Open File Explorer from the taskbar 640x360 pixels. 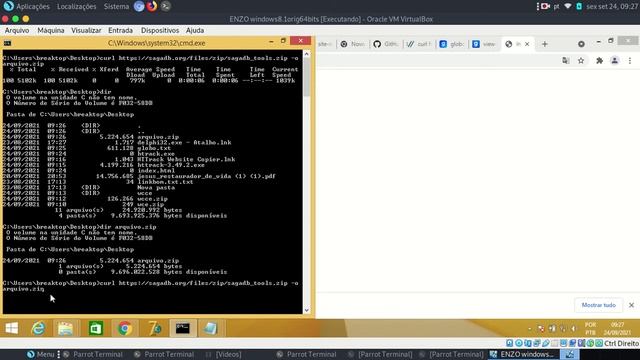click(x=65, y=328)
